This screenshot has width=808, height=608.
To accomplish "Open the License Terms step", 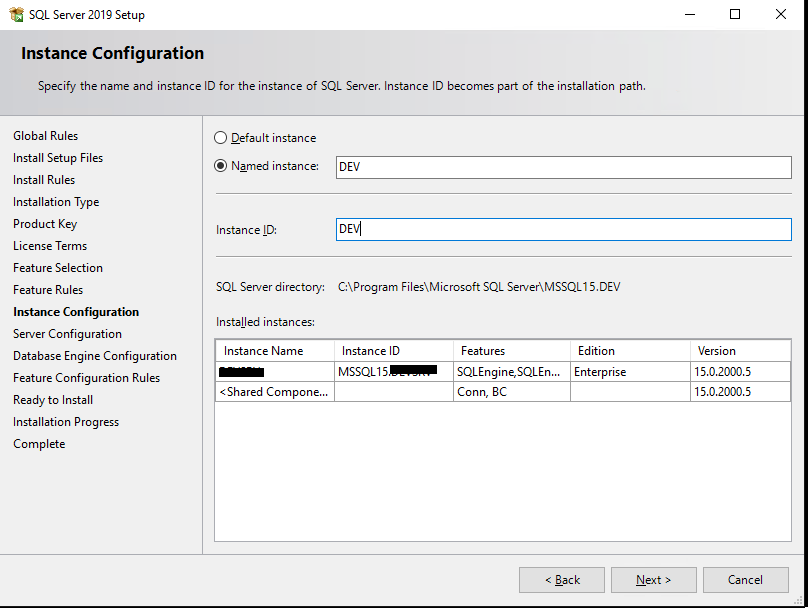I will pos(50,245).
